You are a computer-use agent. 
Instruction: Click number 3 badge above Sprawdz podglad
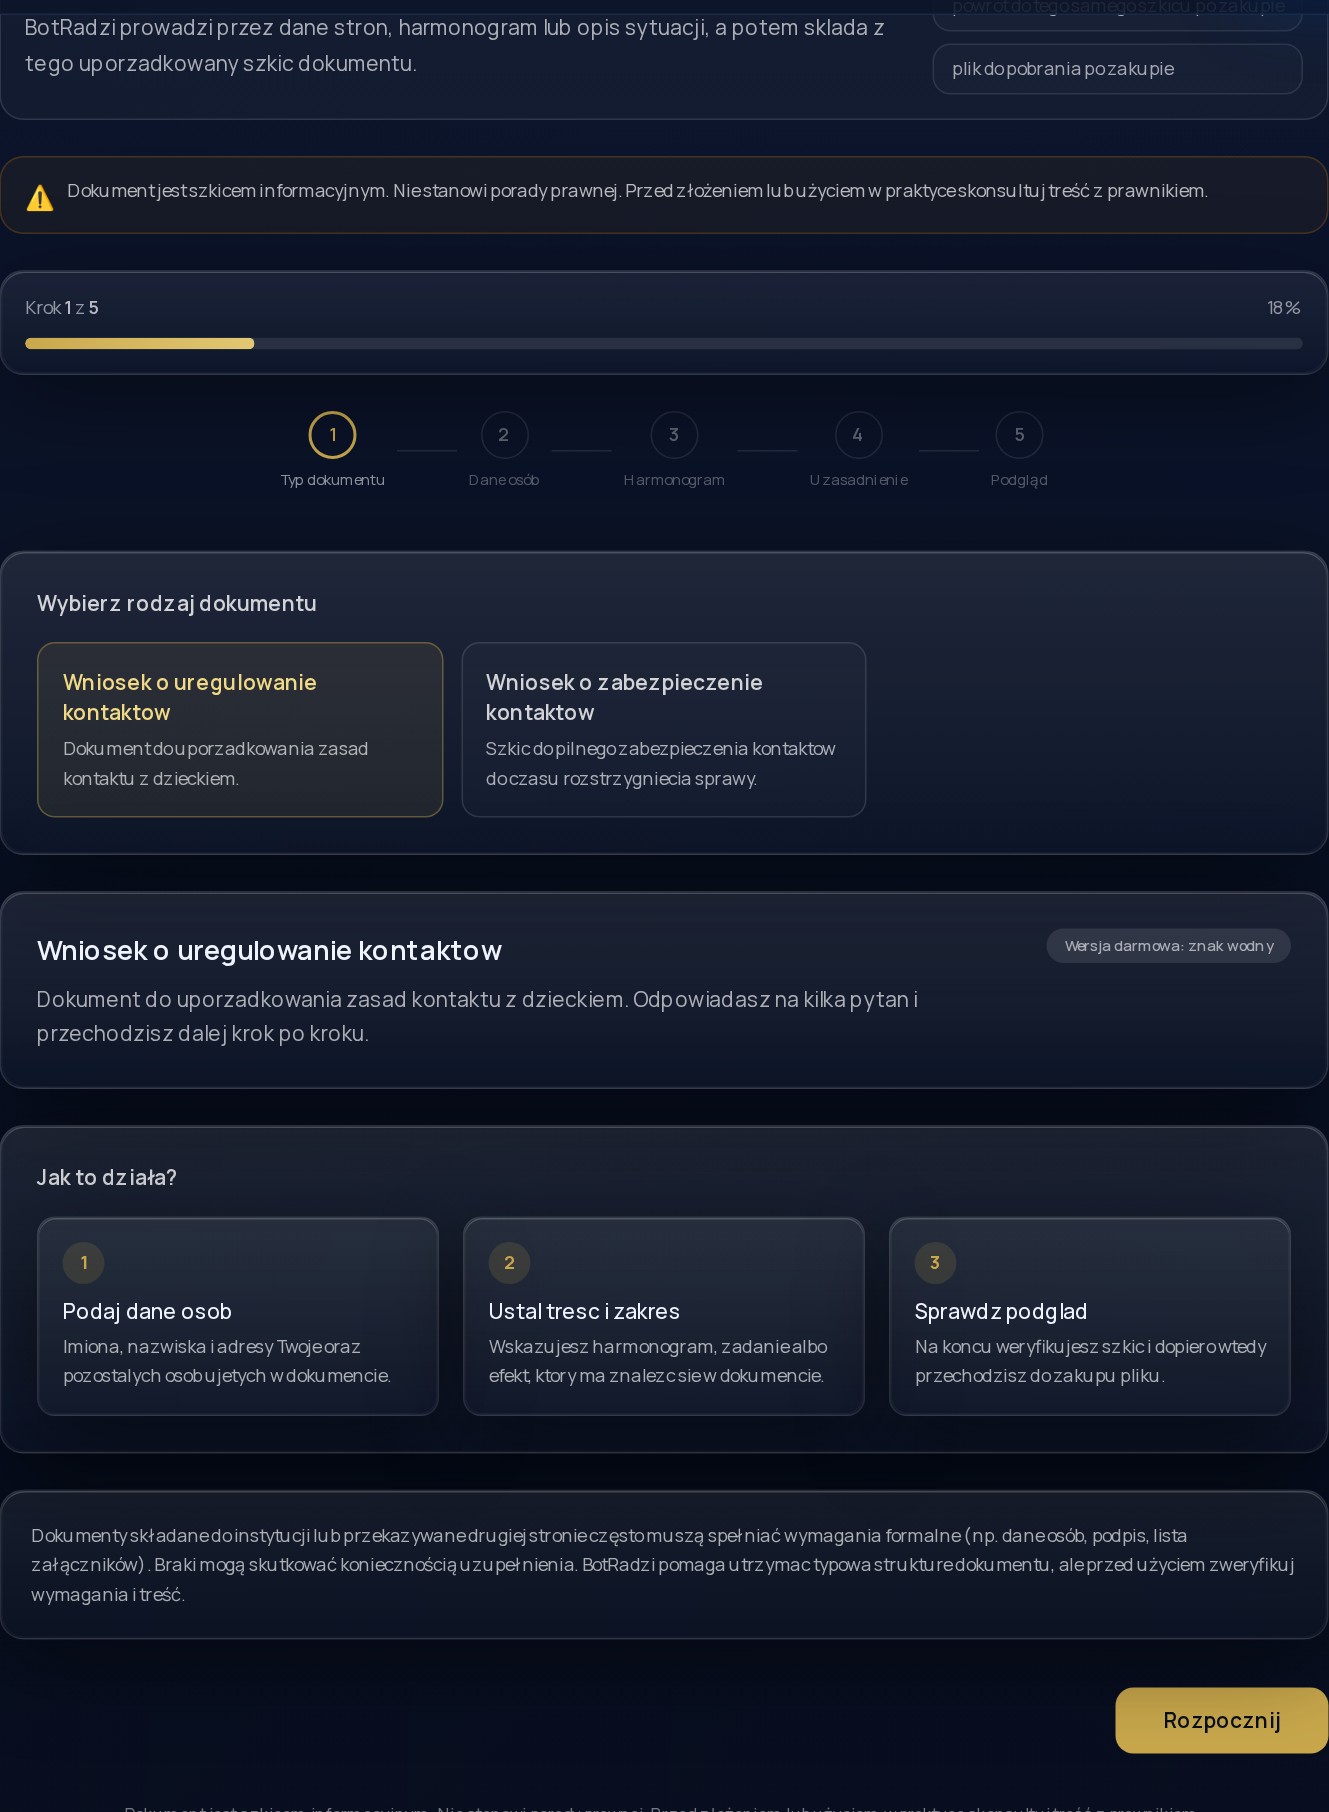935,1263
